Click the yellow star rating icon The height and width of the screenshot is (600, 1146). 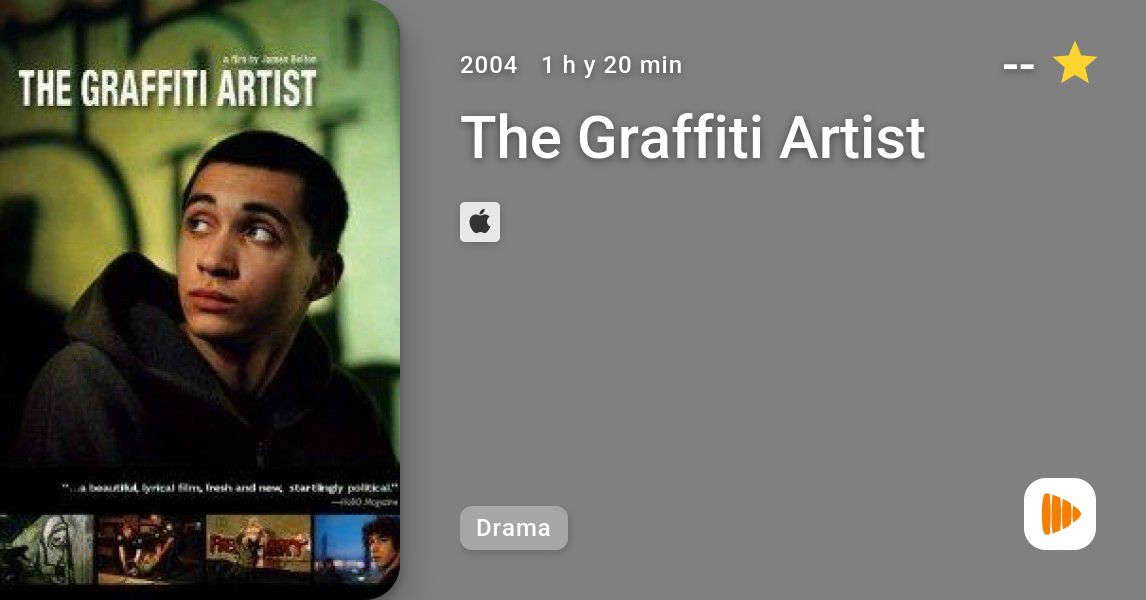[1074, 64]
